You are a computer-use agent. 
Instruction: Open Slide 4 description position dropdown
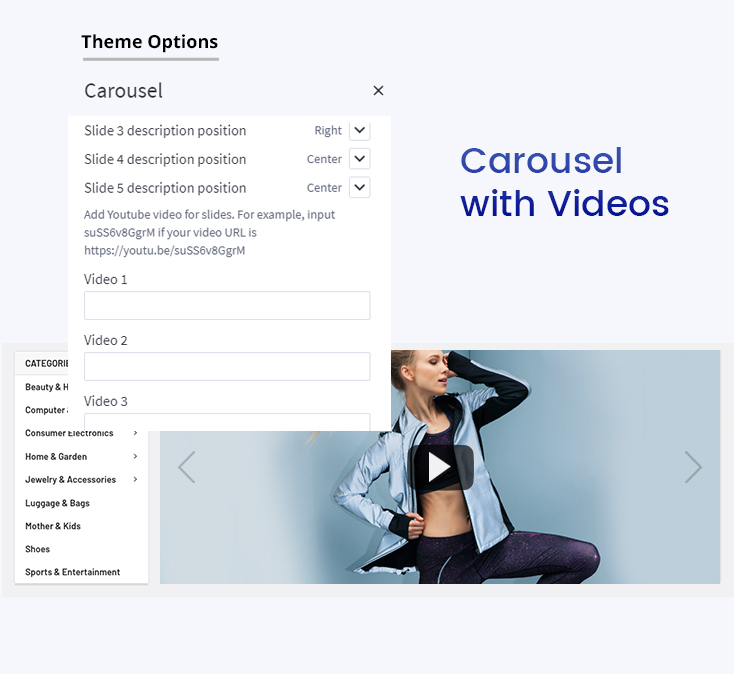tap(360, 159)
